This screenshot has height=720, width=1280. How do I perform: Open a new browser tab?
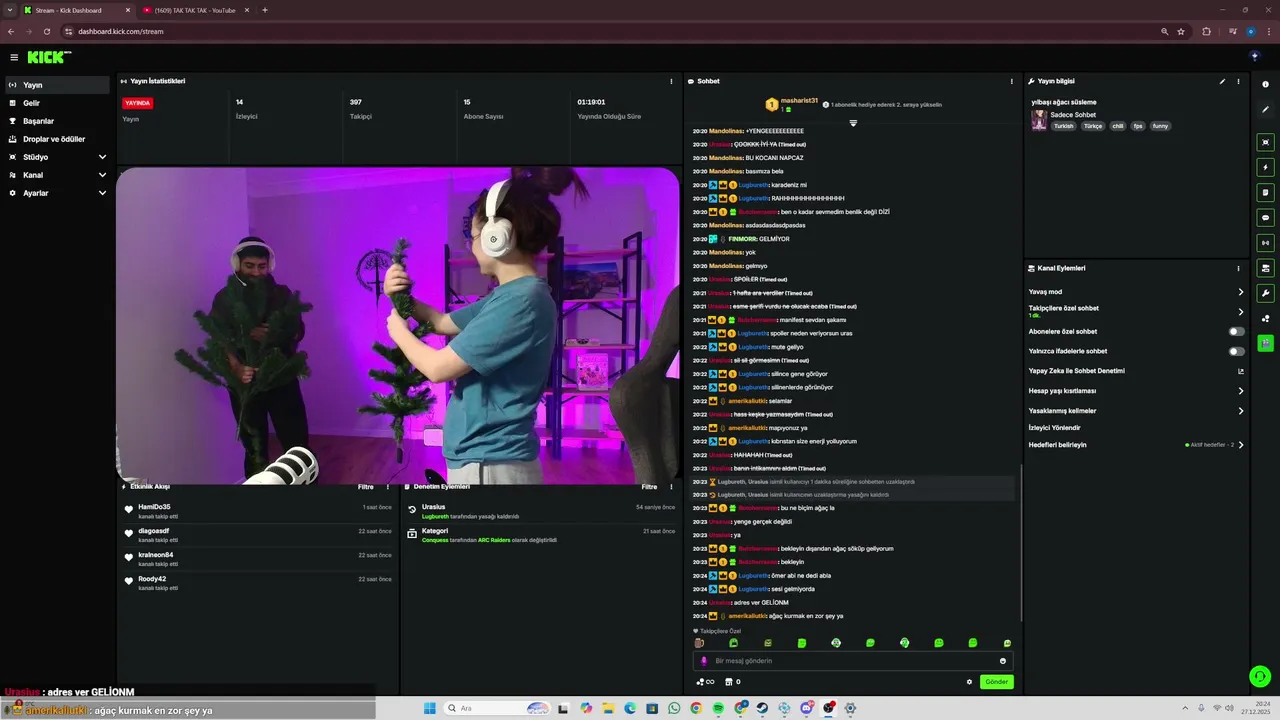click(x=265, y=10)
